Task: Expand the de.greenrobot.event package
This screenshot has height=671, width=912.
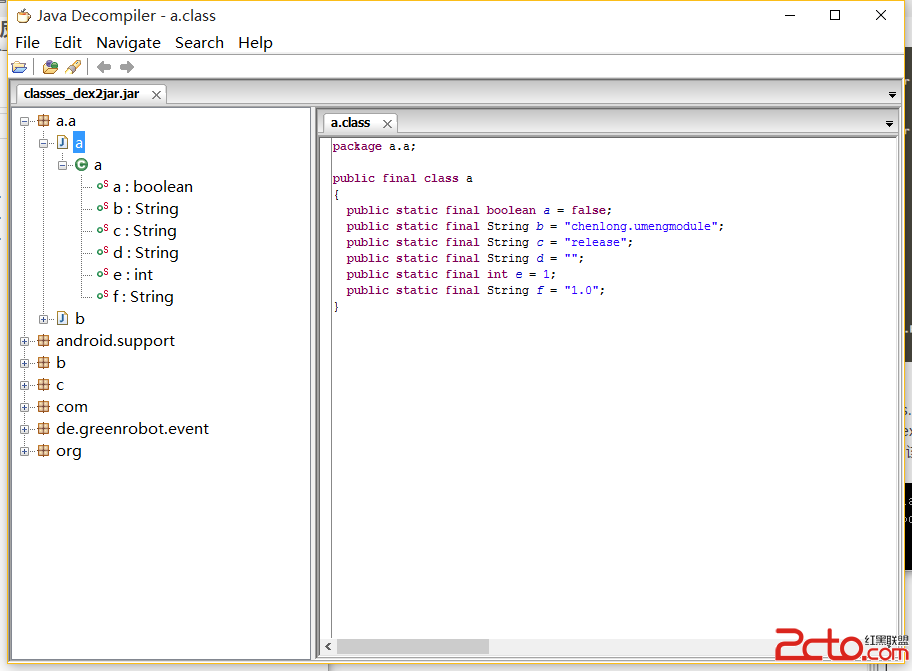Action: coord(25,429)
